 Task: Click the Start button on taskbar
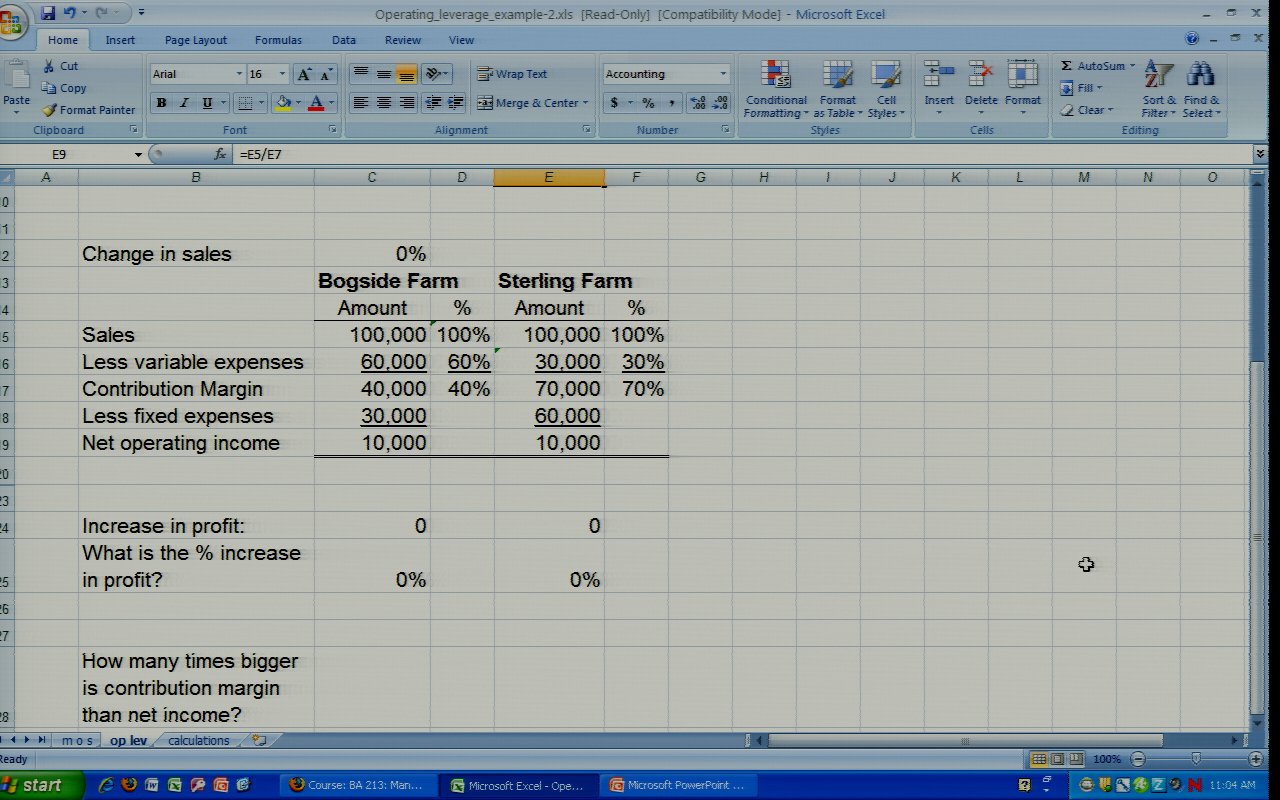pos(32,785)
